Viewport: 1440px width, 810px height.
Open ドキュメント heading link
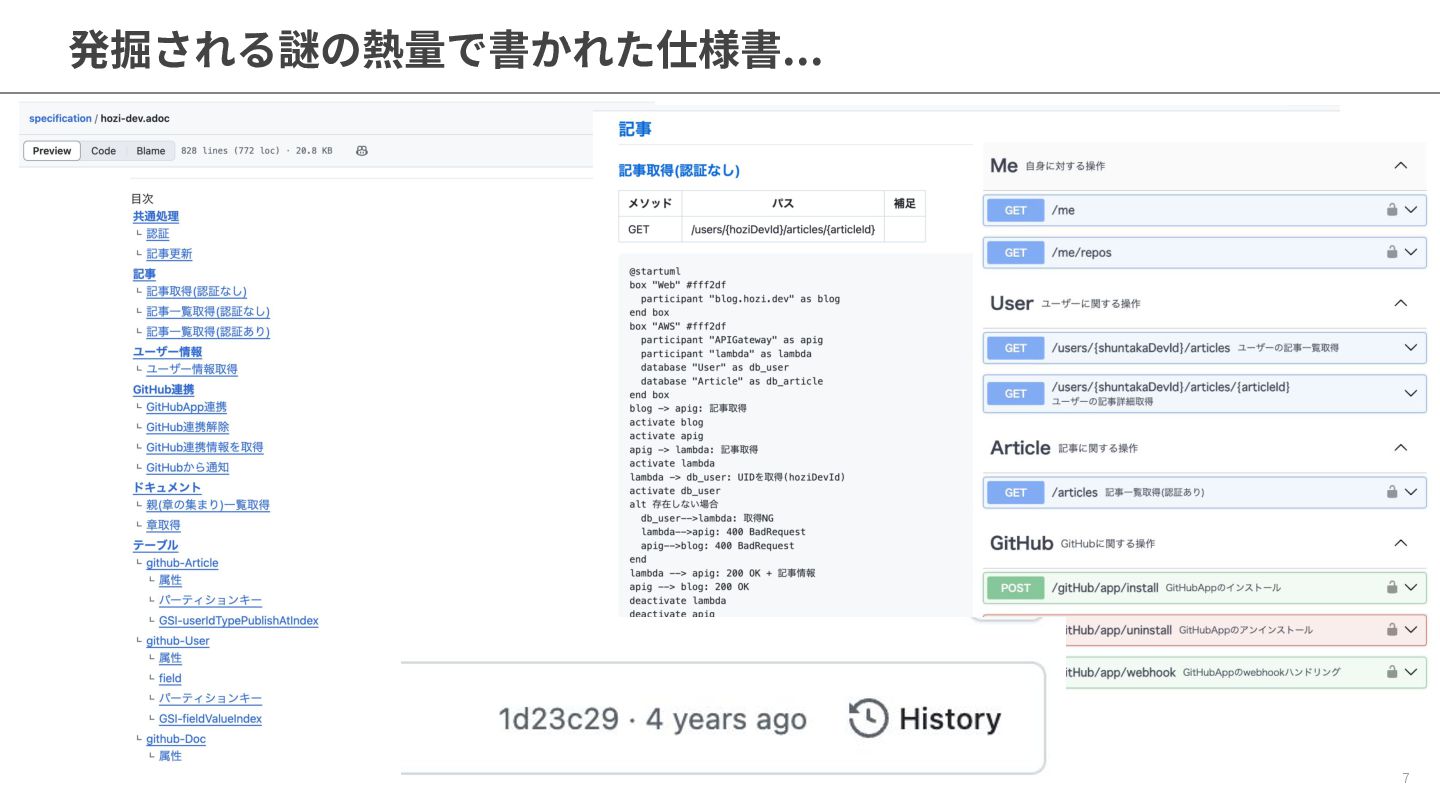(x=167, y=487)
